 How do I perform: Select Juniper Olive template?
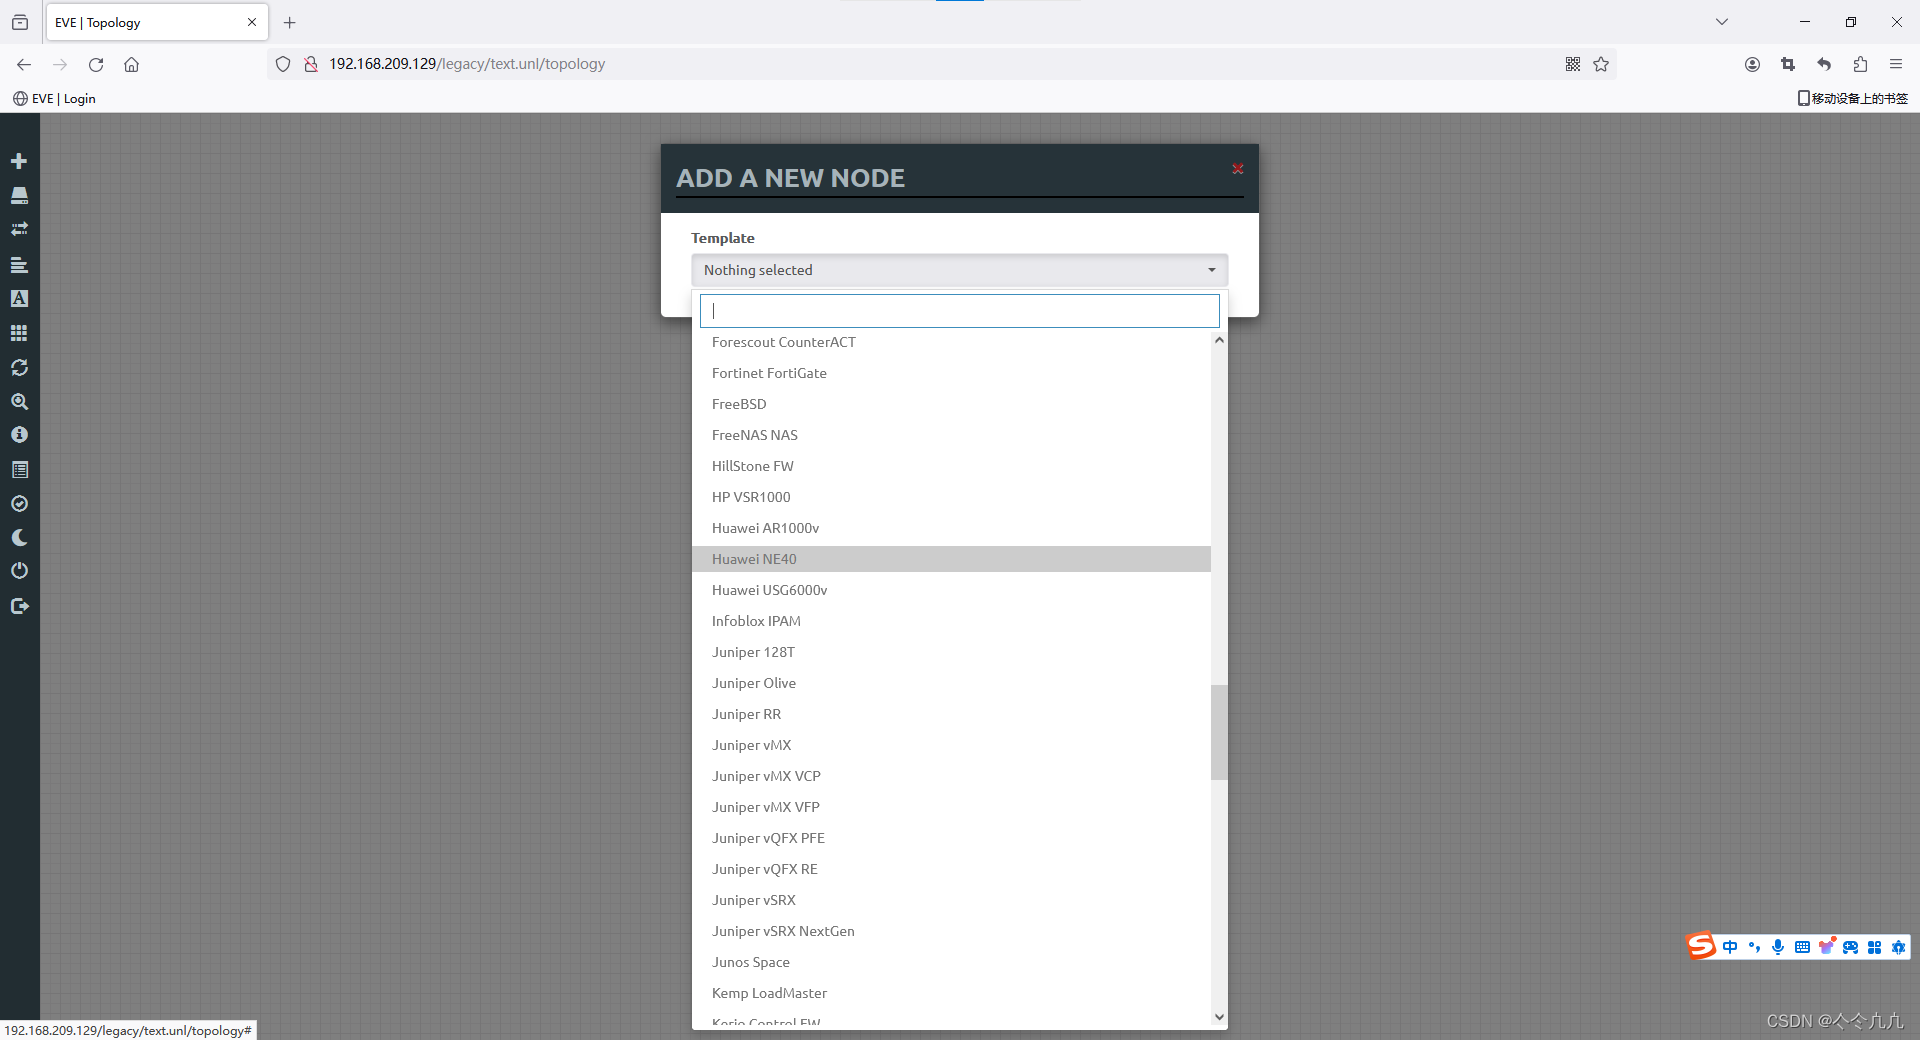coord(951,683)
